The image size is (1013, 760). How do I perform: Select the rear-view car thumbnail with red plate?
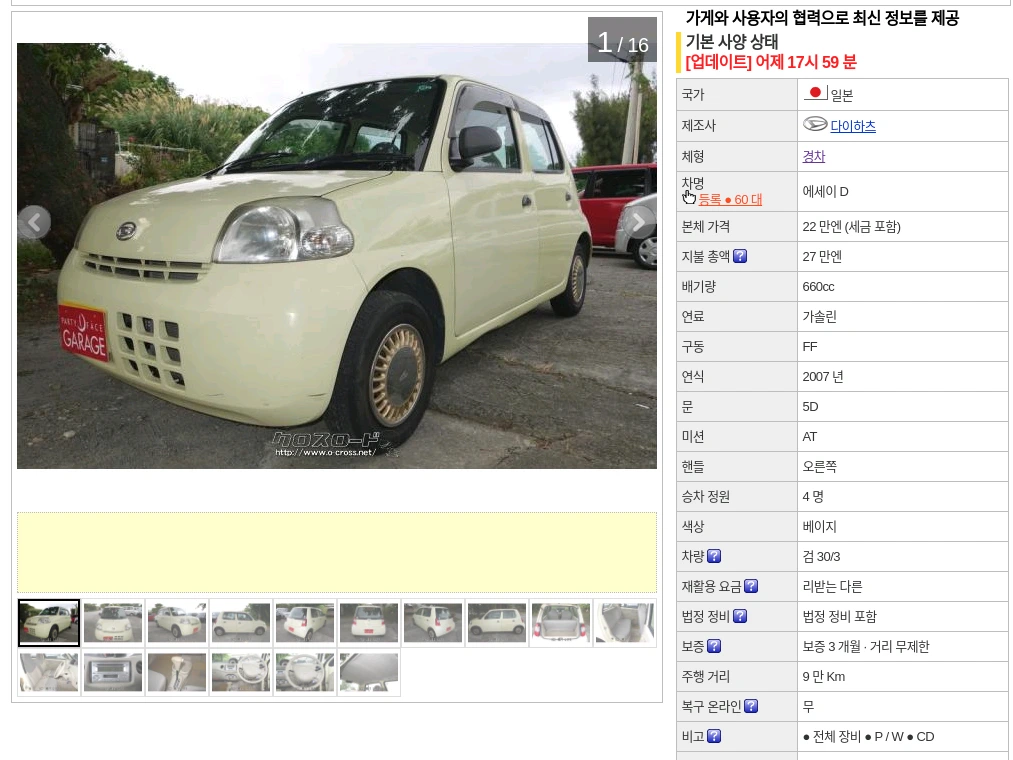pyautogui.click(x=369, y=623)
